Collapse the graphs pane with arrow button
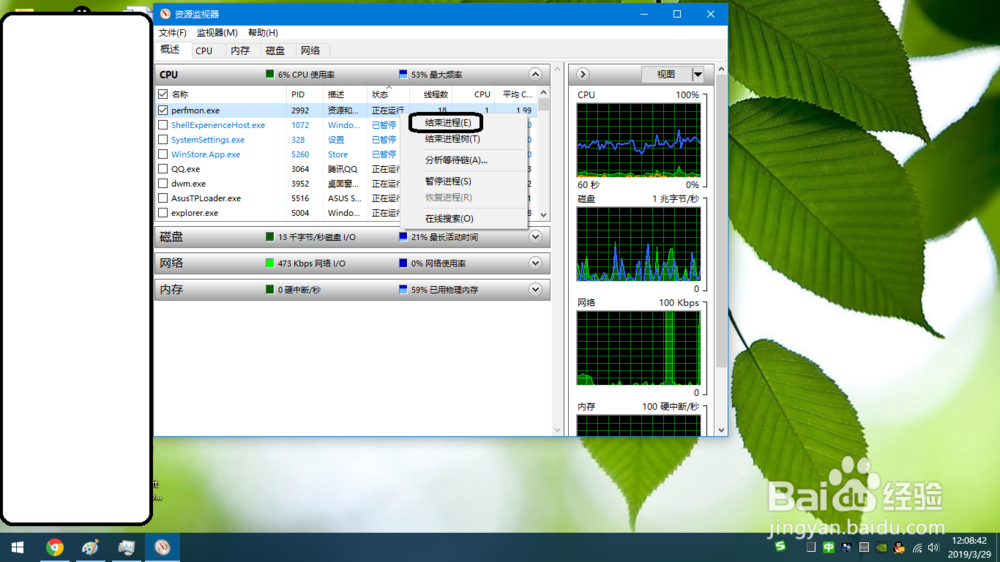Image resolution: width=1000 pixels, height=562 pixels. [x=582, y=74]
